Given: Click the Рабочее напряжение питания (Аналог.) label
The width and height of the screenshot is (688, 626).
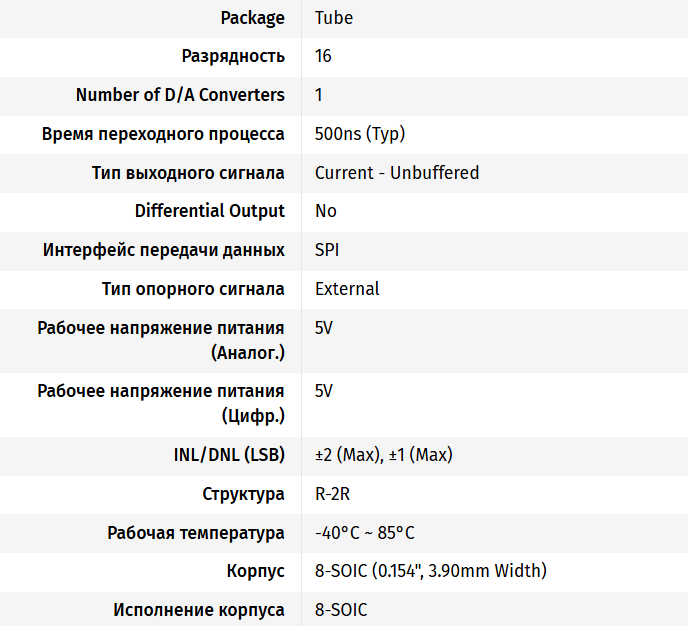Looking at the screenshot, I should (161, 340).
